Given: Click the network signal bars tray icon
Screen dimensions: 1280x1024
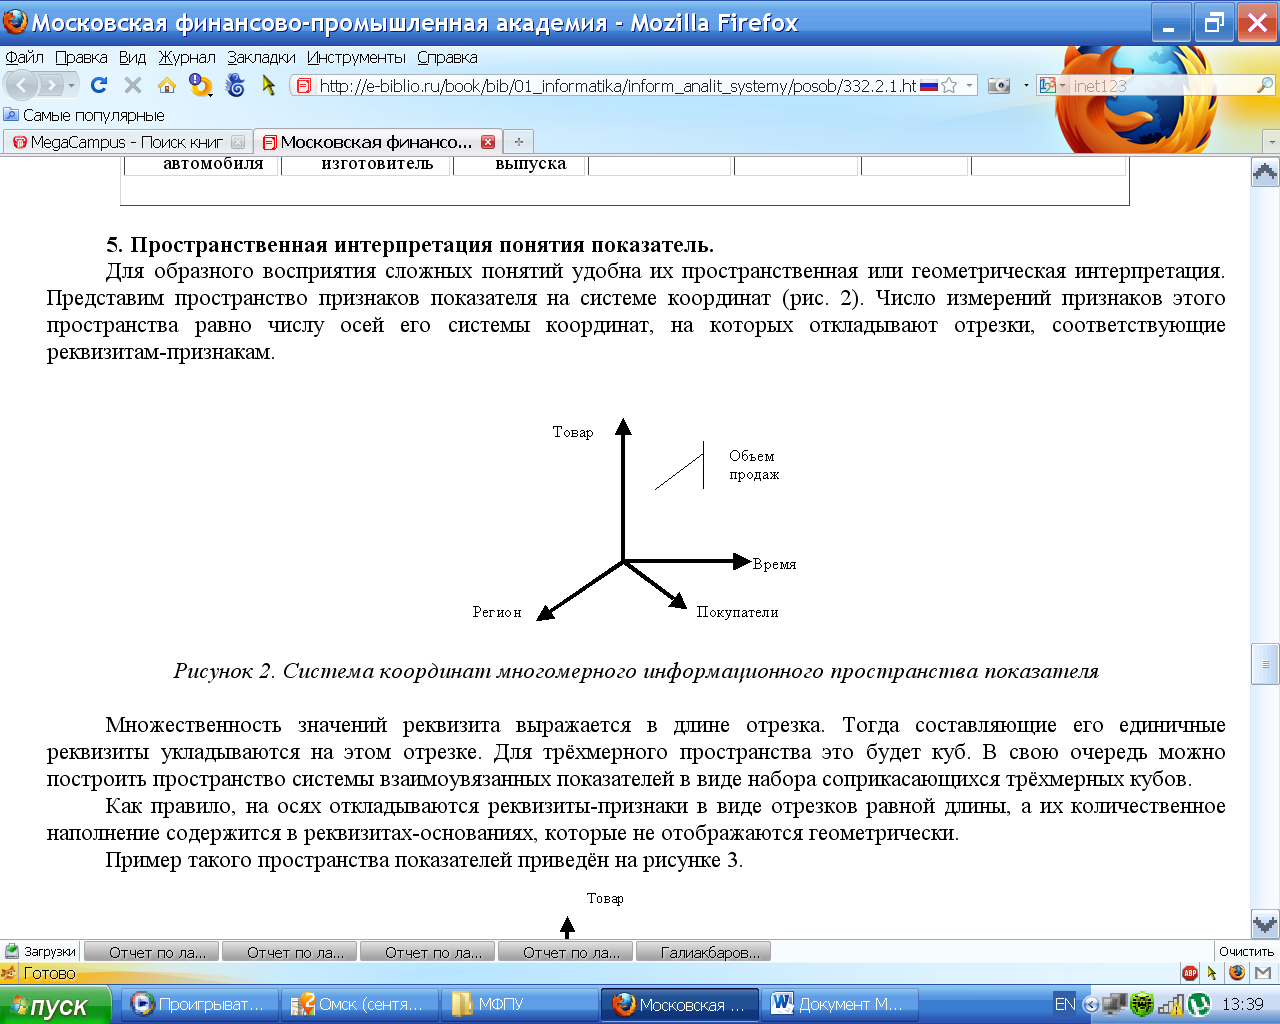Looking at the screenshot, I should tap(1171, 1004).
